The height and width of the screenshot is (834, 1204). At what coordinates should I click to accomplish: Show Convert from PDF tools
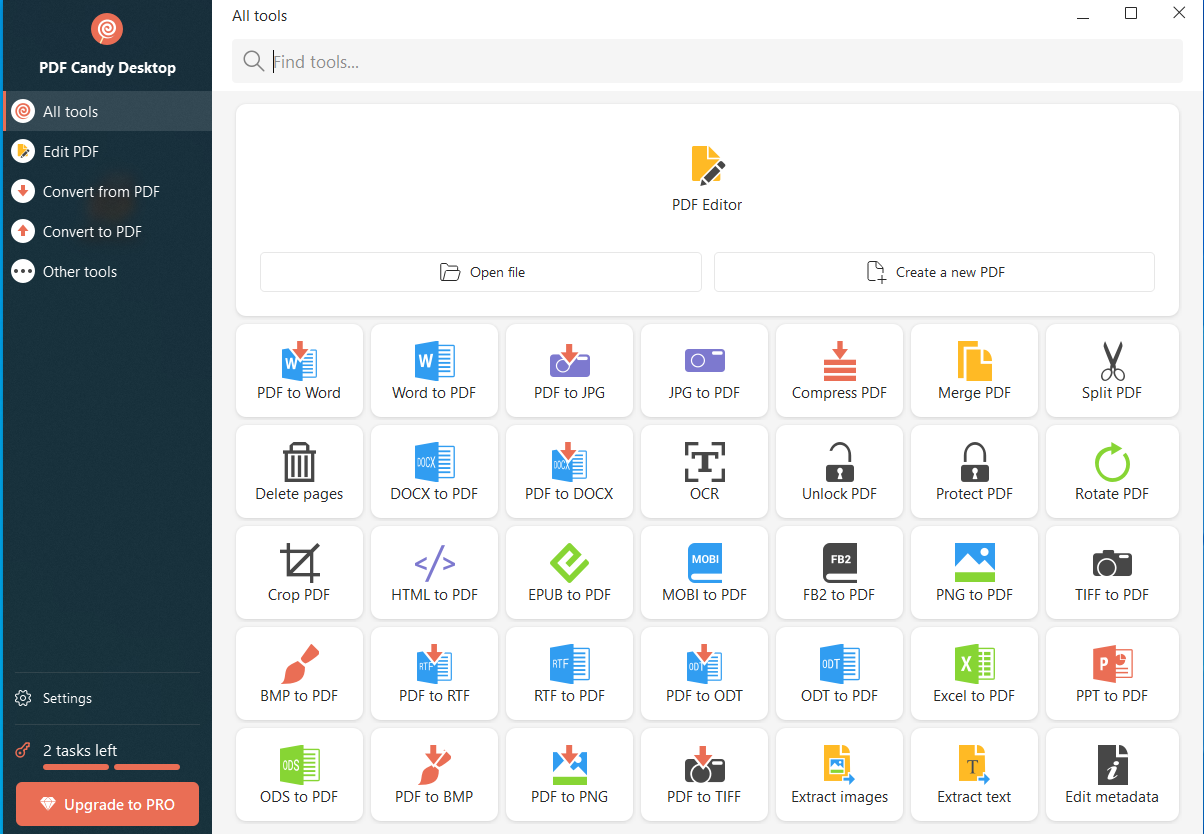(108, 191)
